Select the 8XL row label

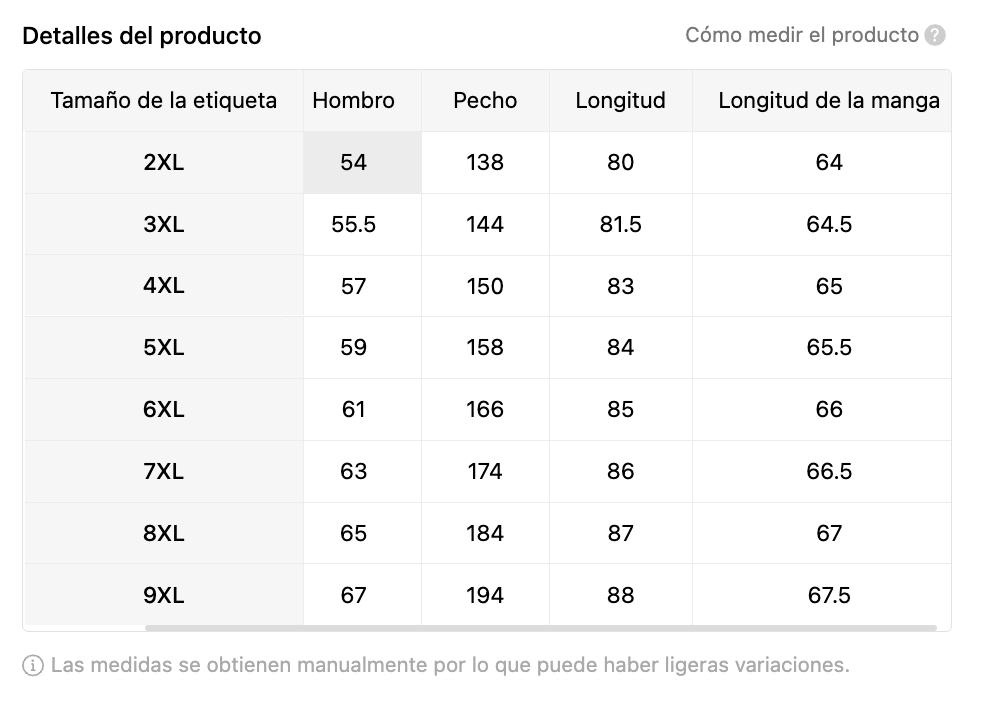(x=163, y=533)
